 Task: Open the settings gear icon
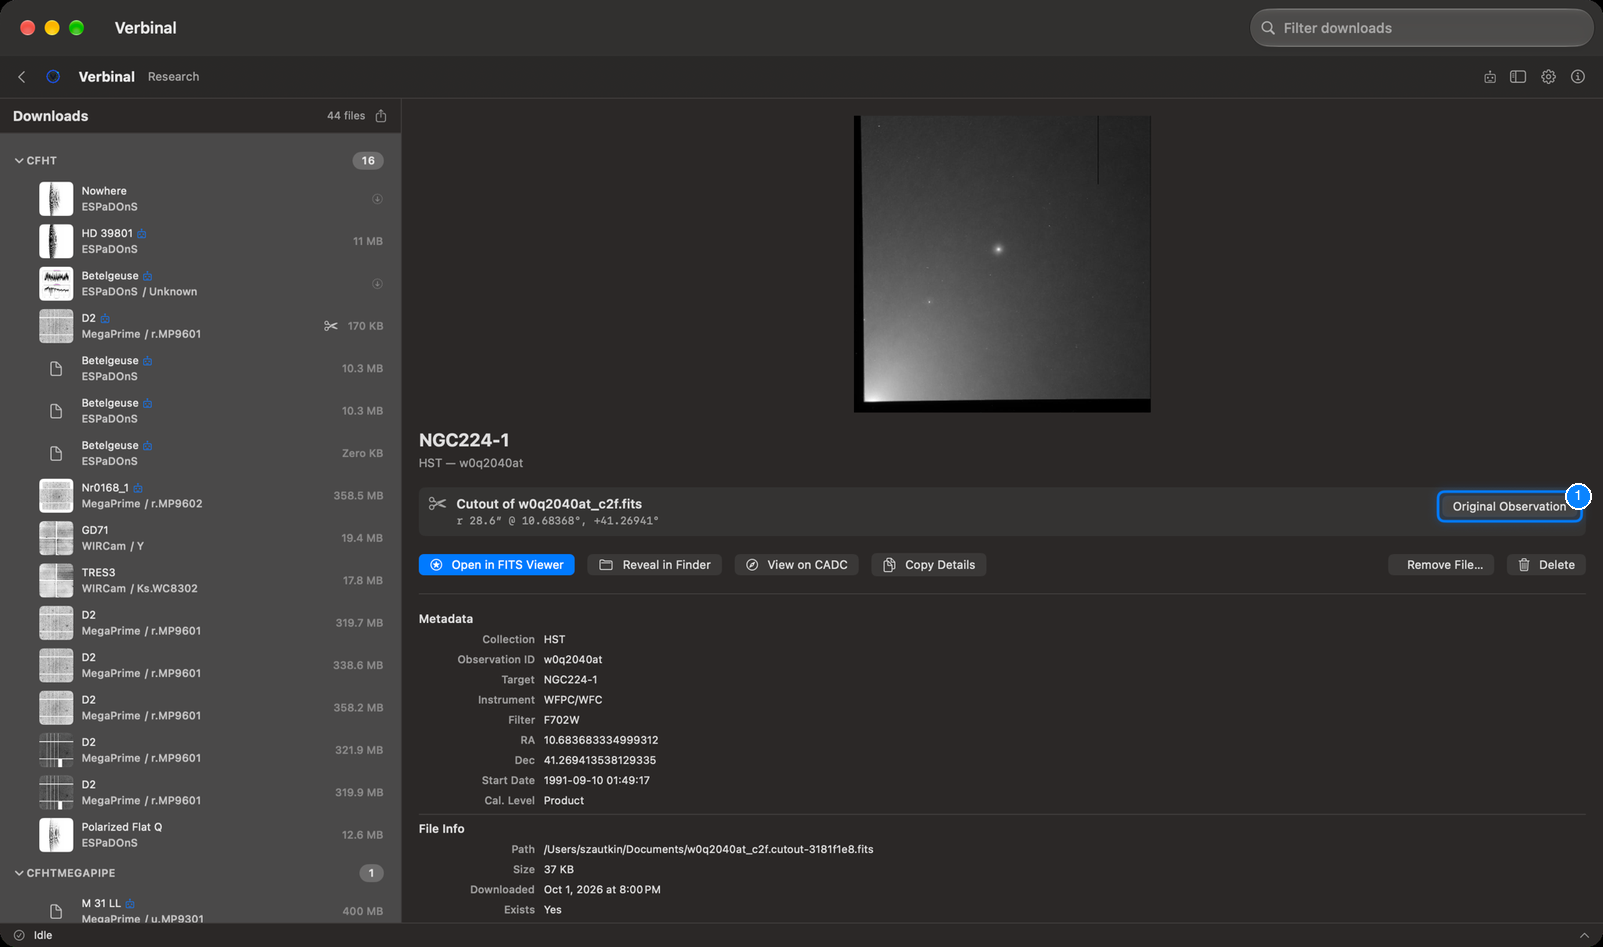(1548, 77)
